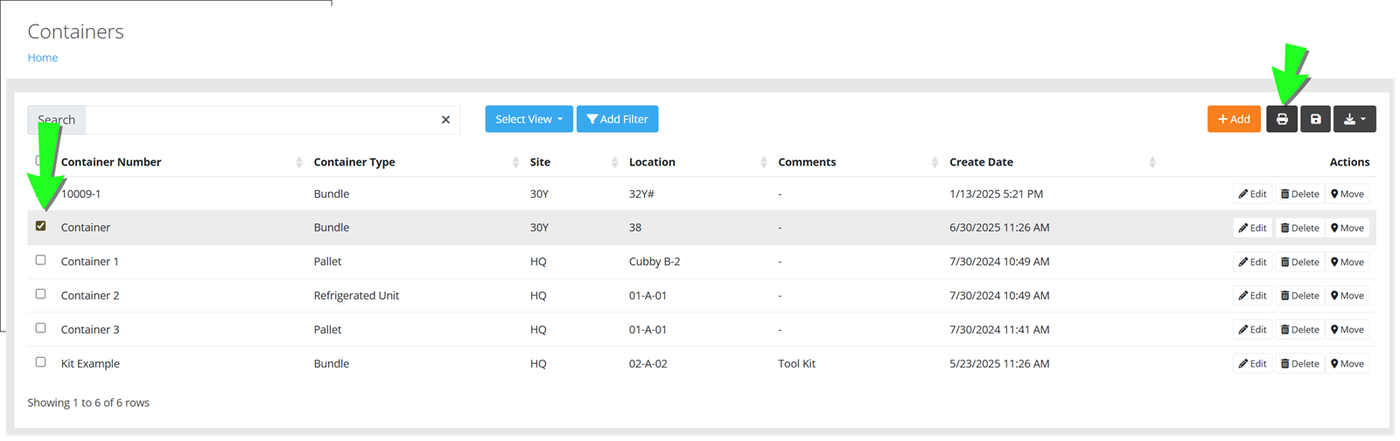
Task: Click the 5/23/2025 11:26 AM date cell
Action: pyautogui.click(x=1000, y=364)
